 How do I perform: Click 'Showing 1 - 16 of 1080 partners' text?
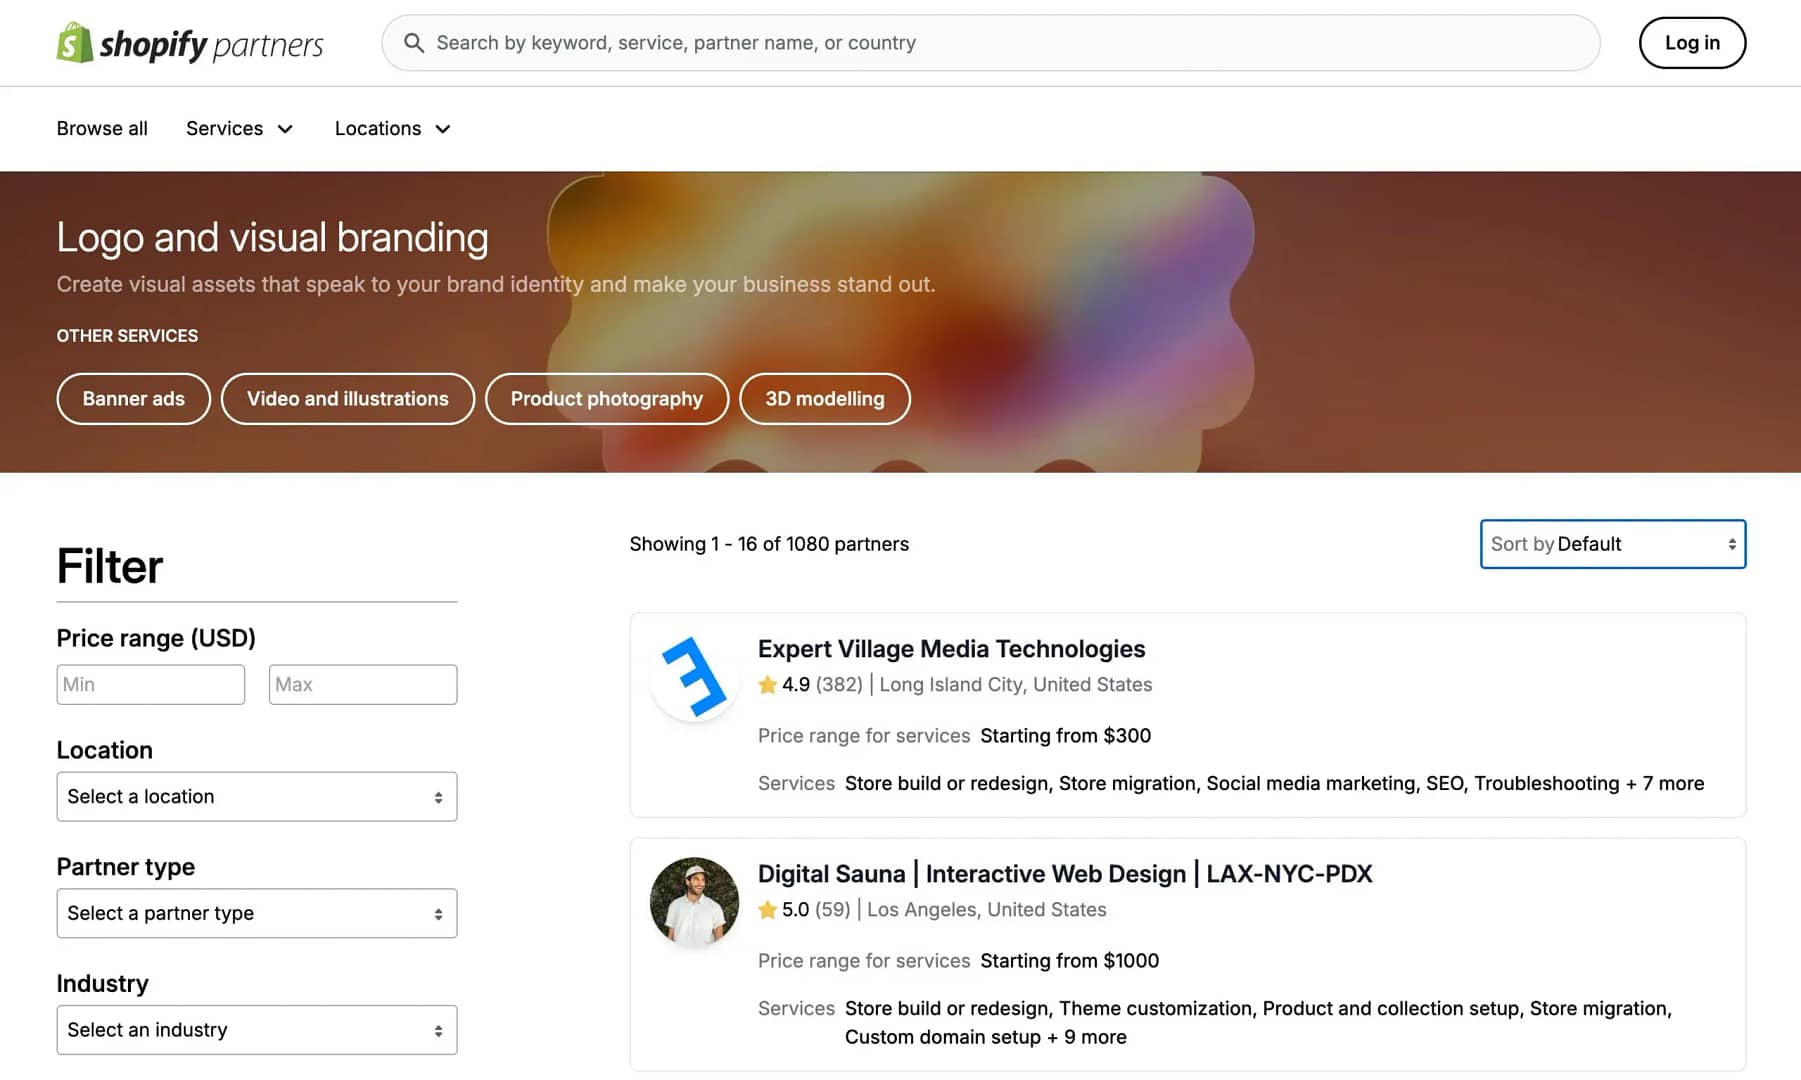coord(769,544)
